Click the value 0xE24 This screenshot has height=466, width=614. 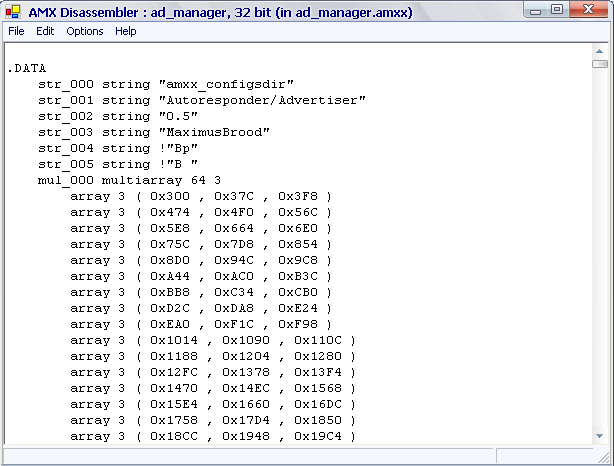point(298,309)
